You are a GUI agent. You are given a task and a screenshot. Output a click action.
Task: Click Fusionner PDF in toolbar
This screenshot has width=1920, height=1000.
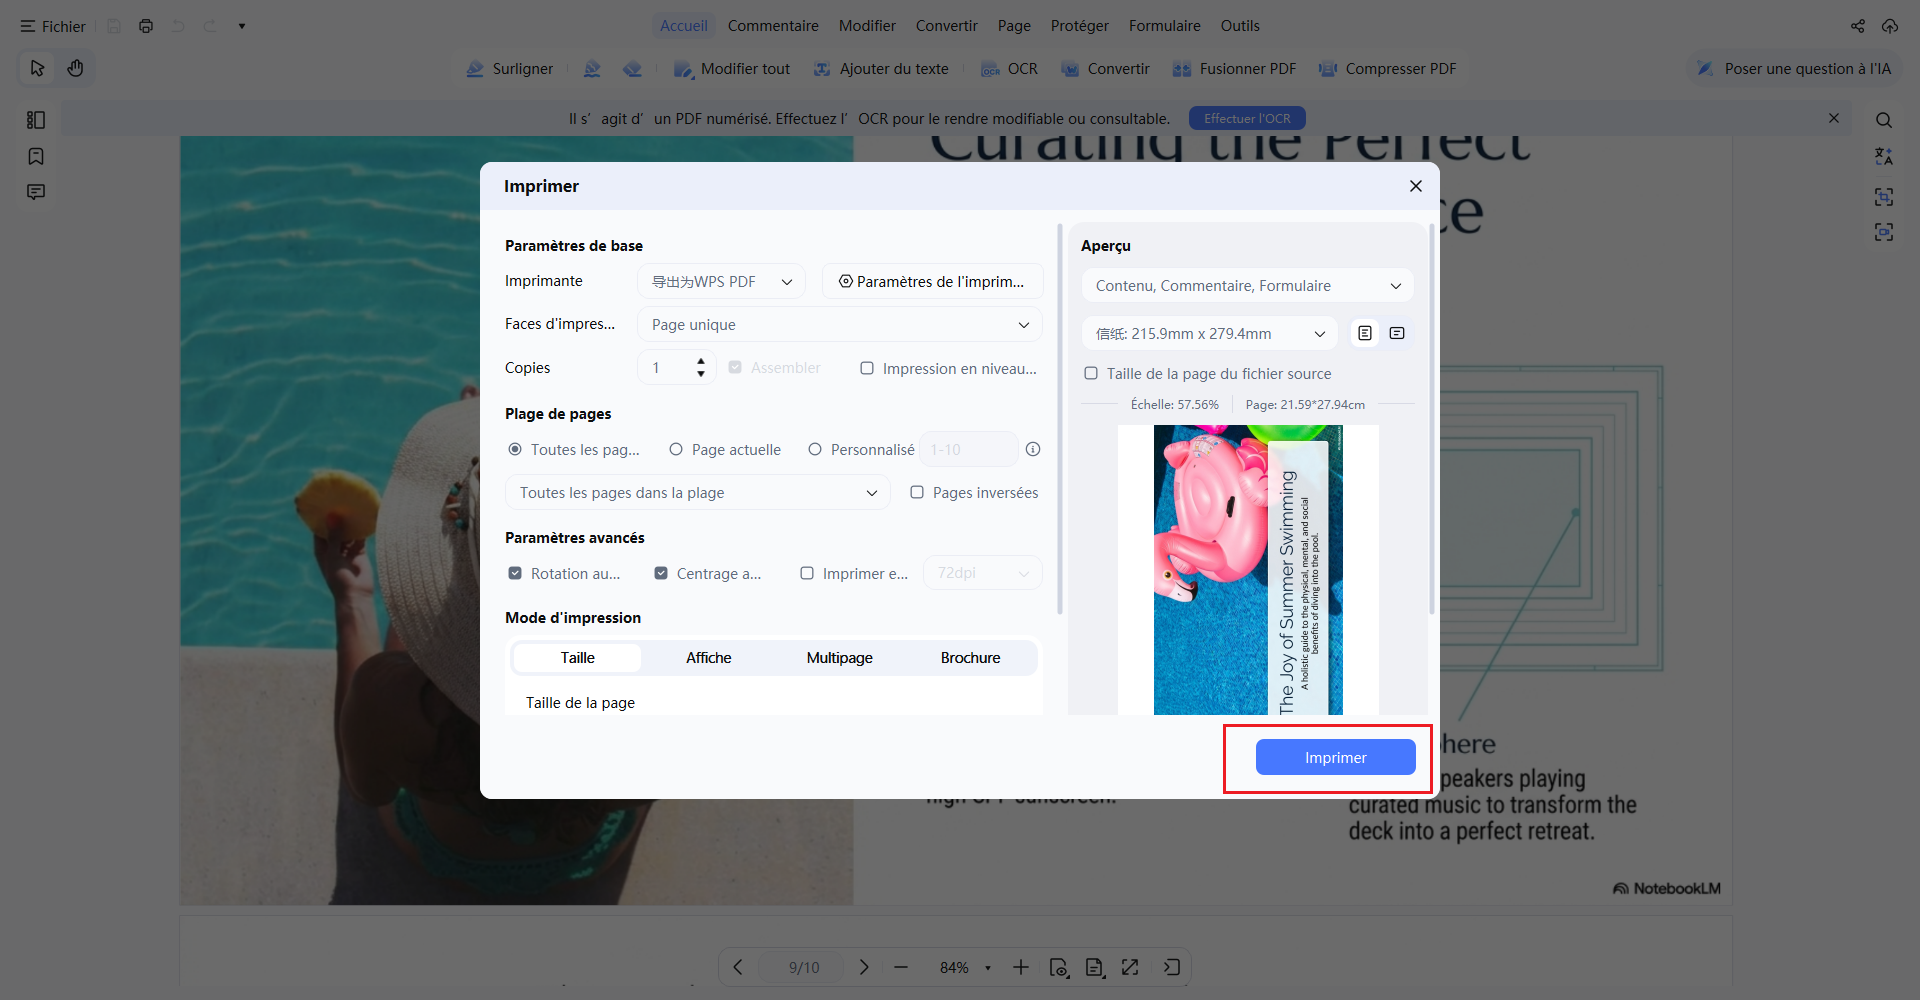pos(1234,69)
